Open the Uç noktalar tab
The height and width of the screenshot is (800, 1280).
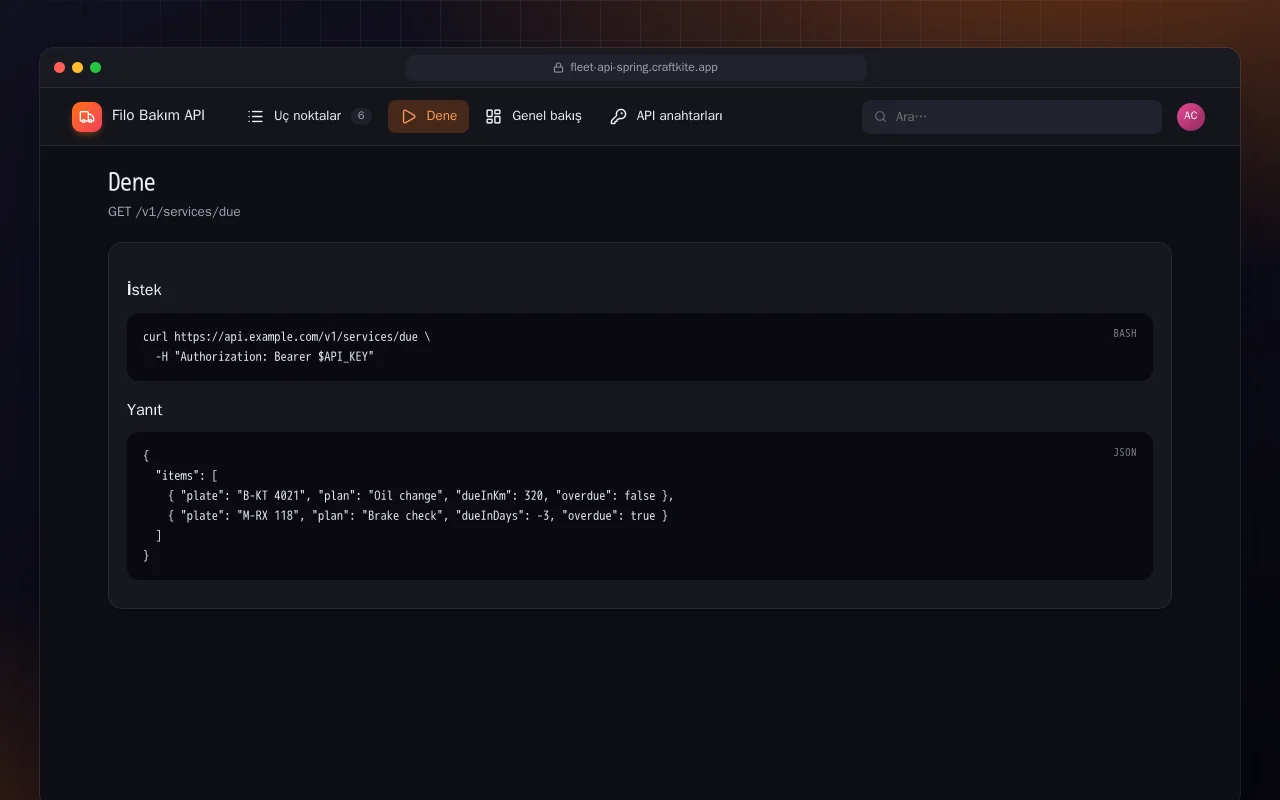click(x=310, y=116)
